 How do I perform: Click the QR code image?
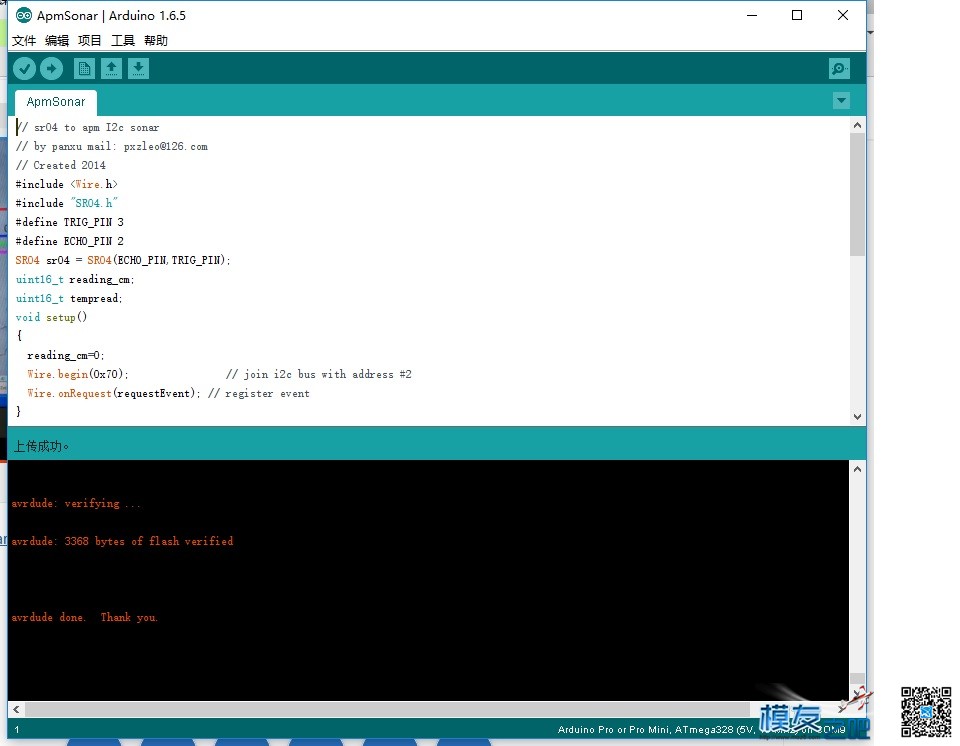pos(926,712)
